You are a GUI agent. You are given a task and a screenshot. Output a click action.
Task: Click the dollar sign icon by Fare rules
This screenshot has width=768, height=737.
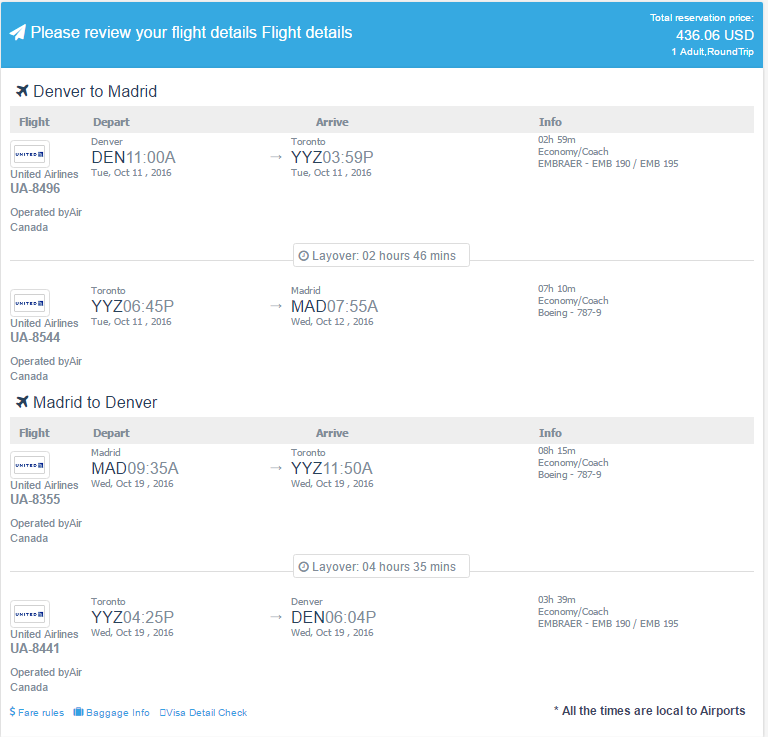pos(13,712)
